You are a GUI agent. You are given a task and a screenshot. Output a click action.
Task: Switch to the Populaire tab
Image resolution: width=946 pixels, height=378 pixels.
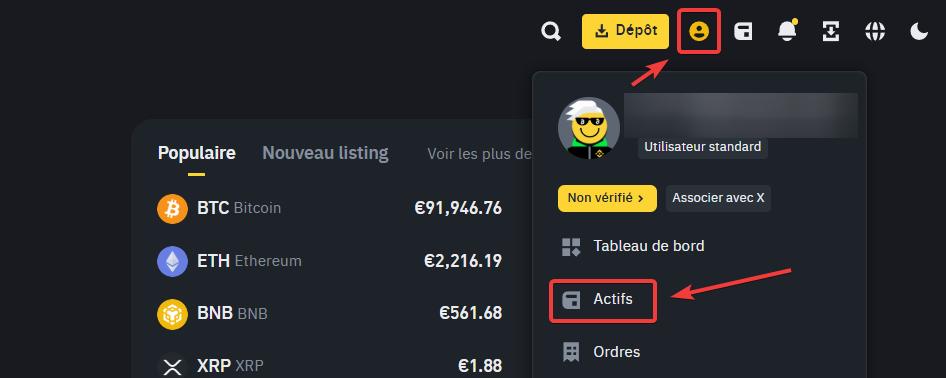coord(196,153)
